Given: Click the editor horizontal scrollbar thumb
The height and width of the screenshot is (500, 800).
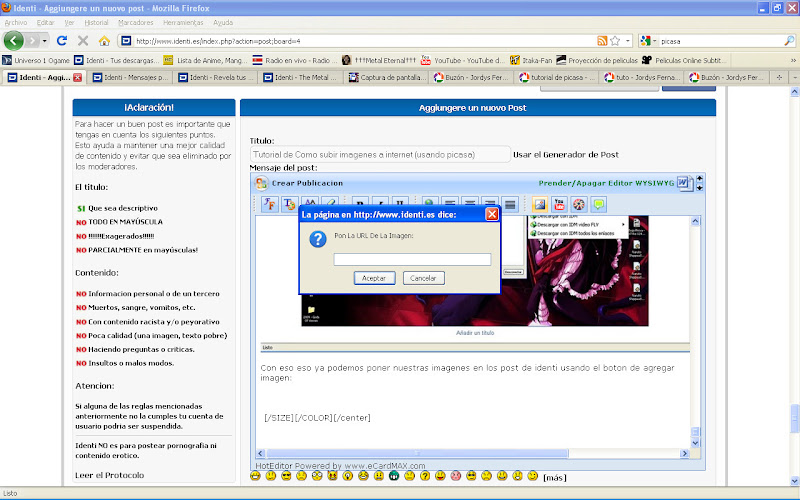Looking at the screenshot, I should (x=417, y=453).
